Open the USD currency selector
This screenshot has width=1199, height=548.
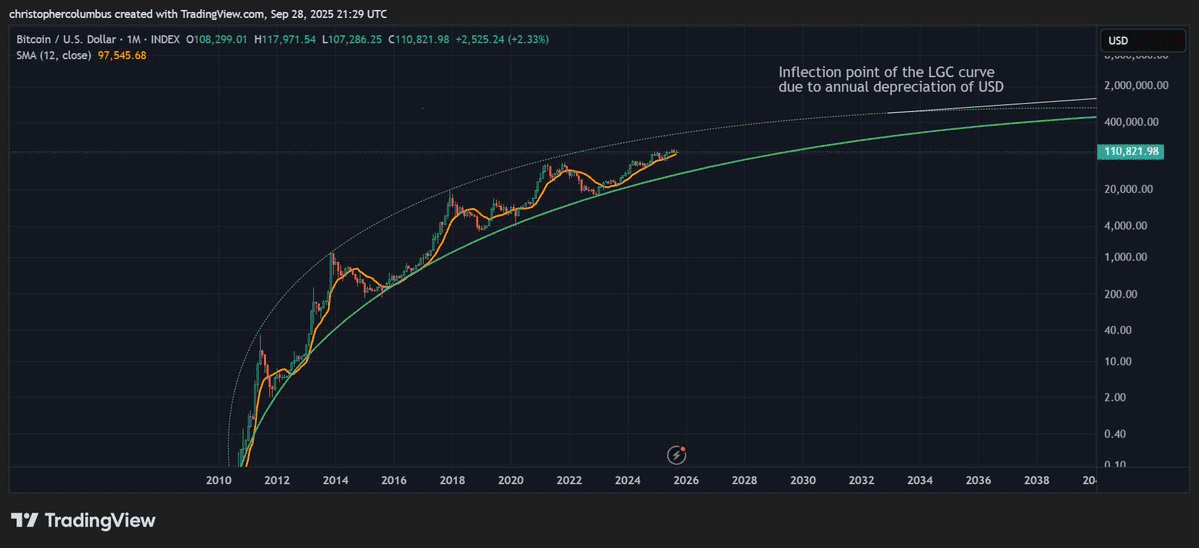click(1144, 41)
